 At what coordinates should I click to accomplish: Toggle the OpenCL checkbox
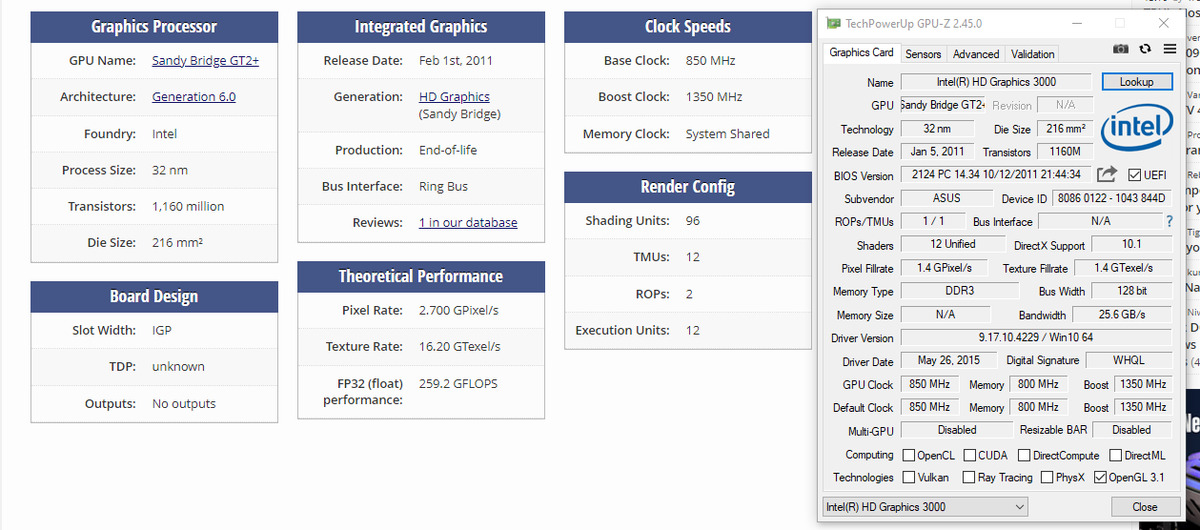tap(909, 455)
